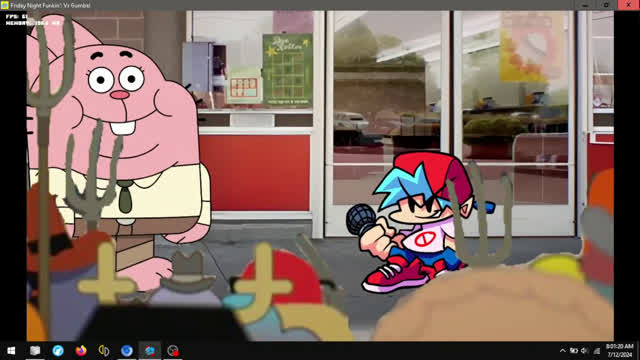Click Boyfriend's microphone in the game
This screenshot has width=640, height=360.
(360, 219)
